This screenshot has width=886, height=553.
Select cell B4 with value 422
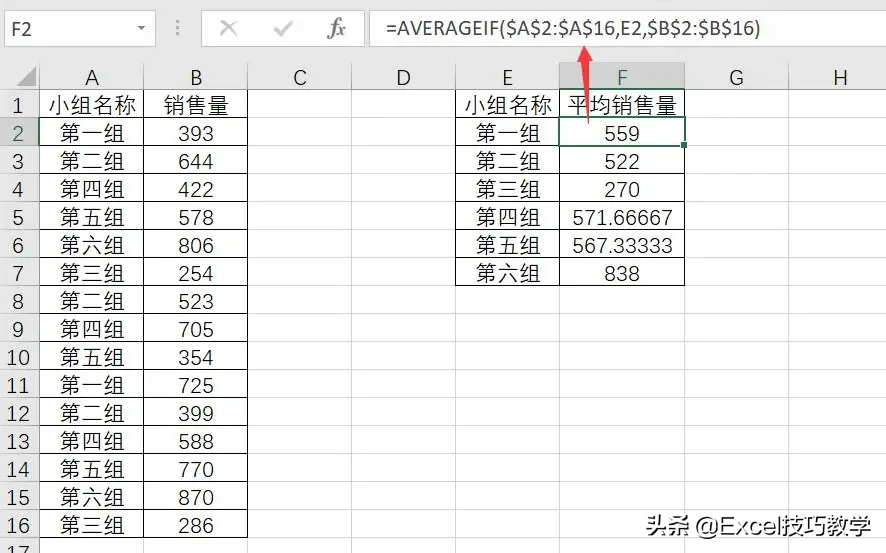[x=196, y=189]
